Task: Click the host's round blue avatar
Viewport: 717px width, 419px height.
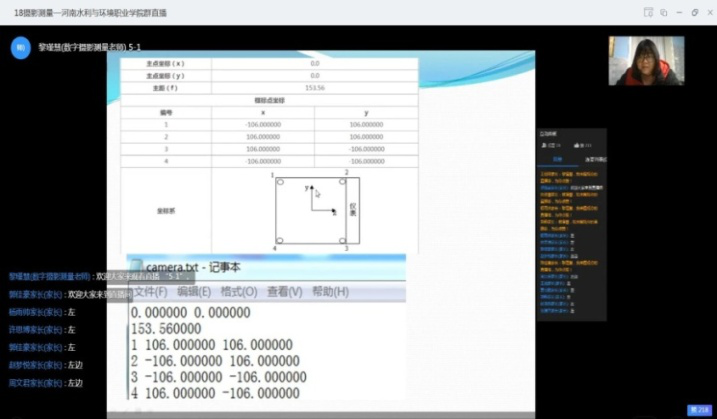Action: pyautogui.click(x=20, y=47)
